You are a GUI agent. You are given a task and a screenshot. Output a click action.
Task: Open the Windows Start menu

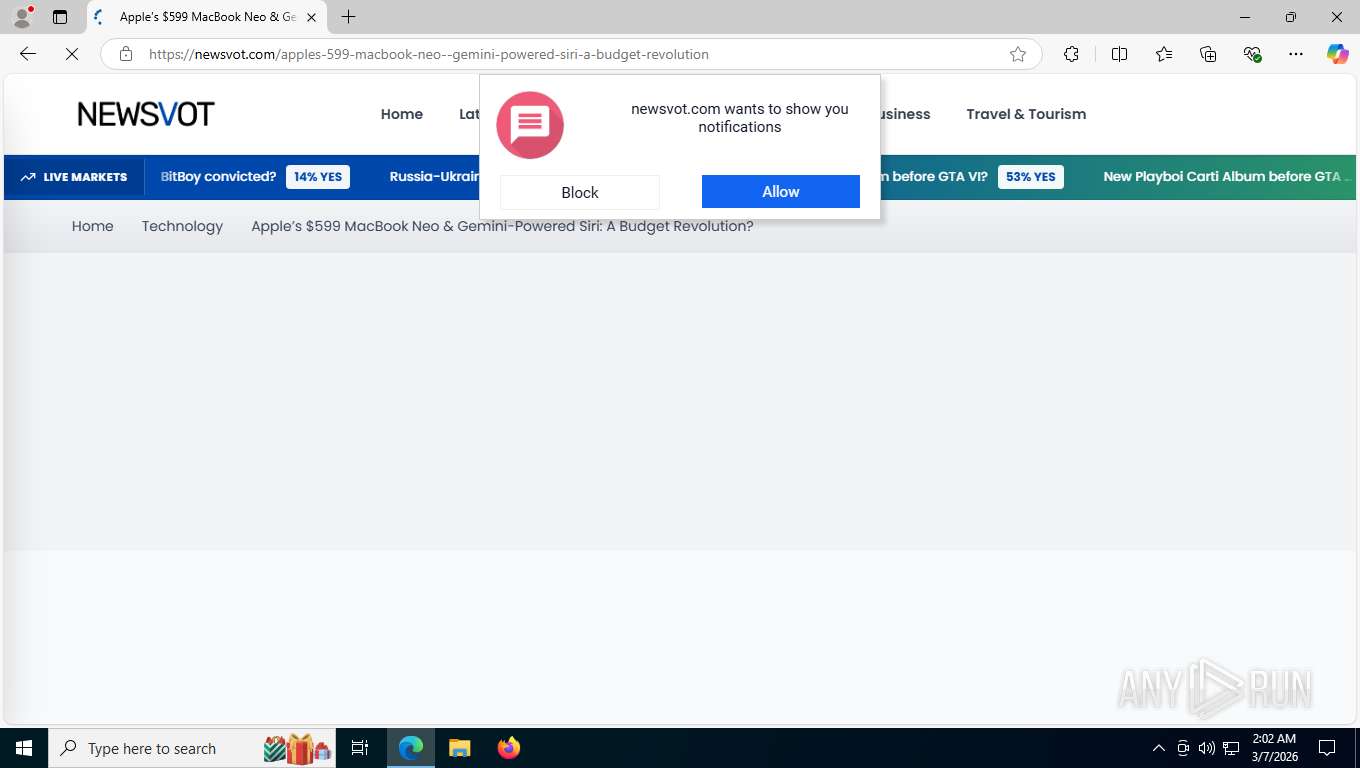24,748
